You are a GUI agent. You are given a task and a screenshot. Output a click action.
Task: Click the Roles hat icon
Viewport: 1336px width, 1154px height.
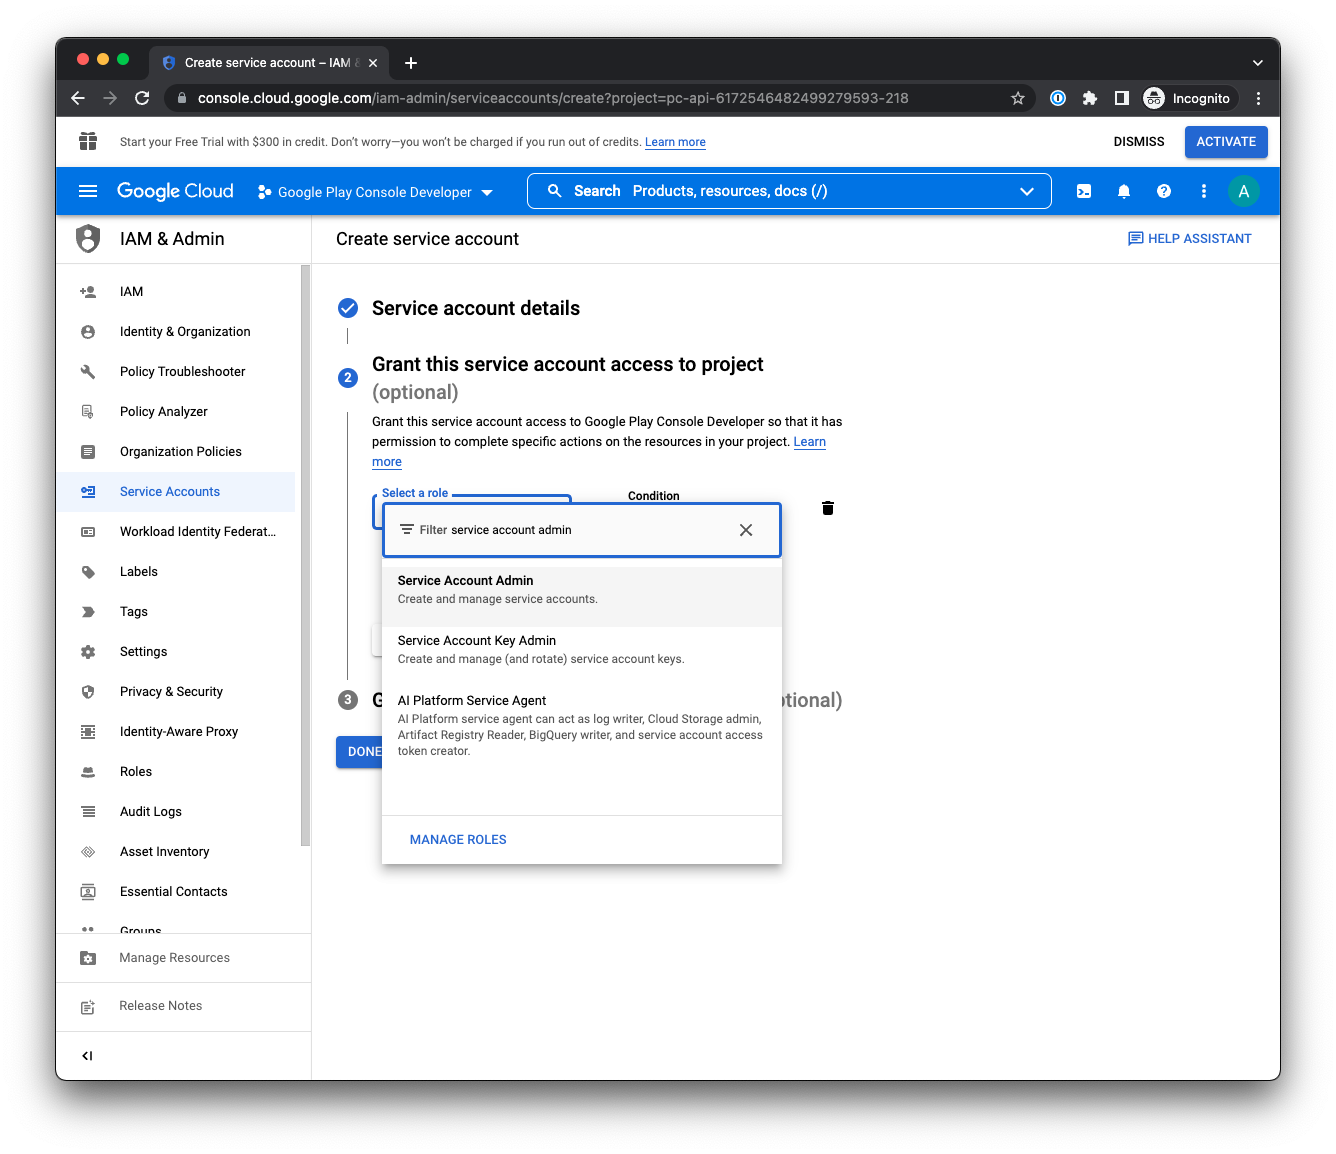(88, 772)
